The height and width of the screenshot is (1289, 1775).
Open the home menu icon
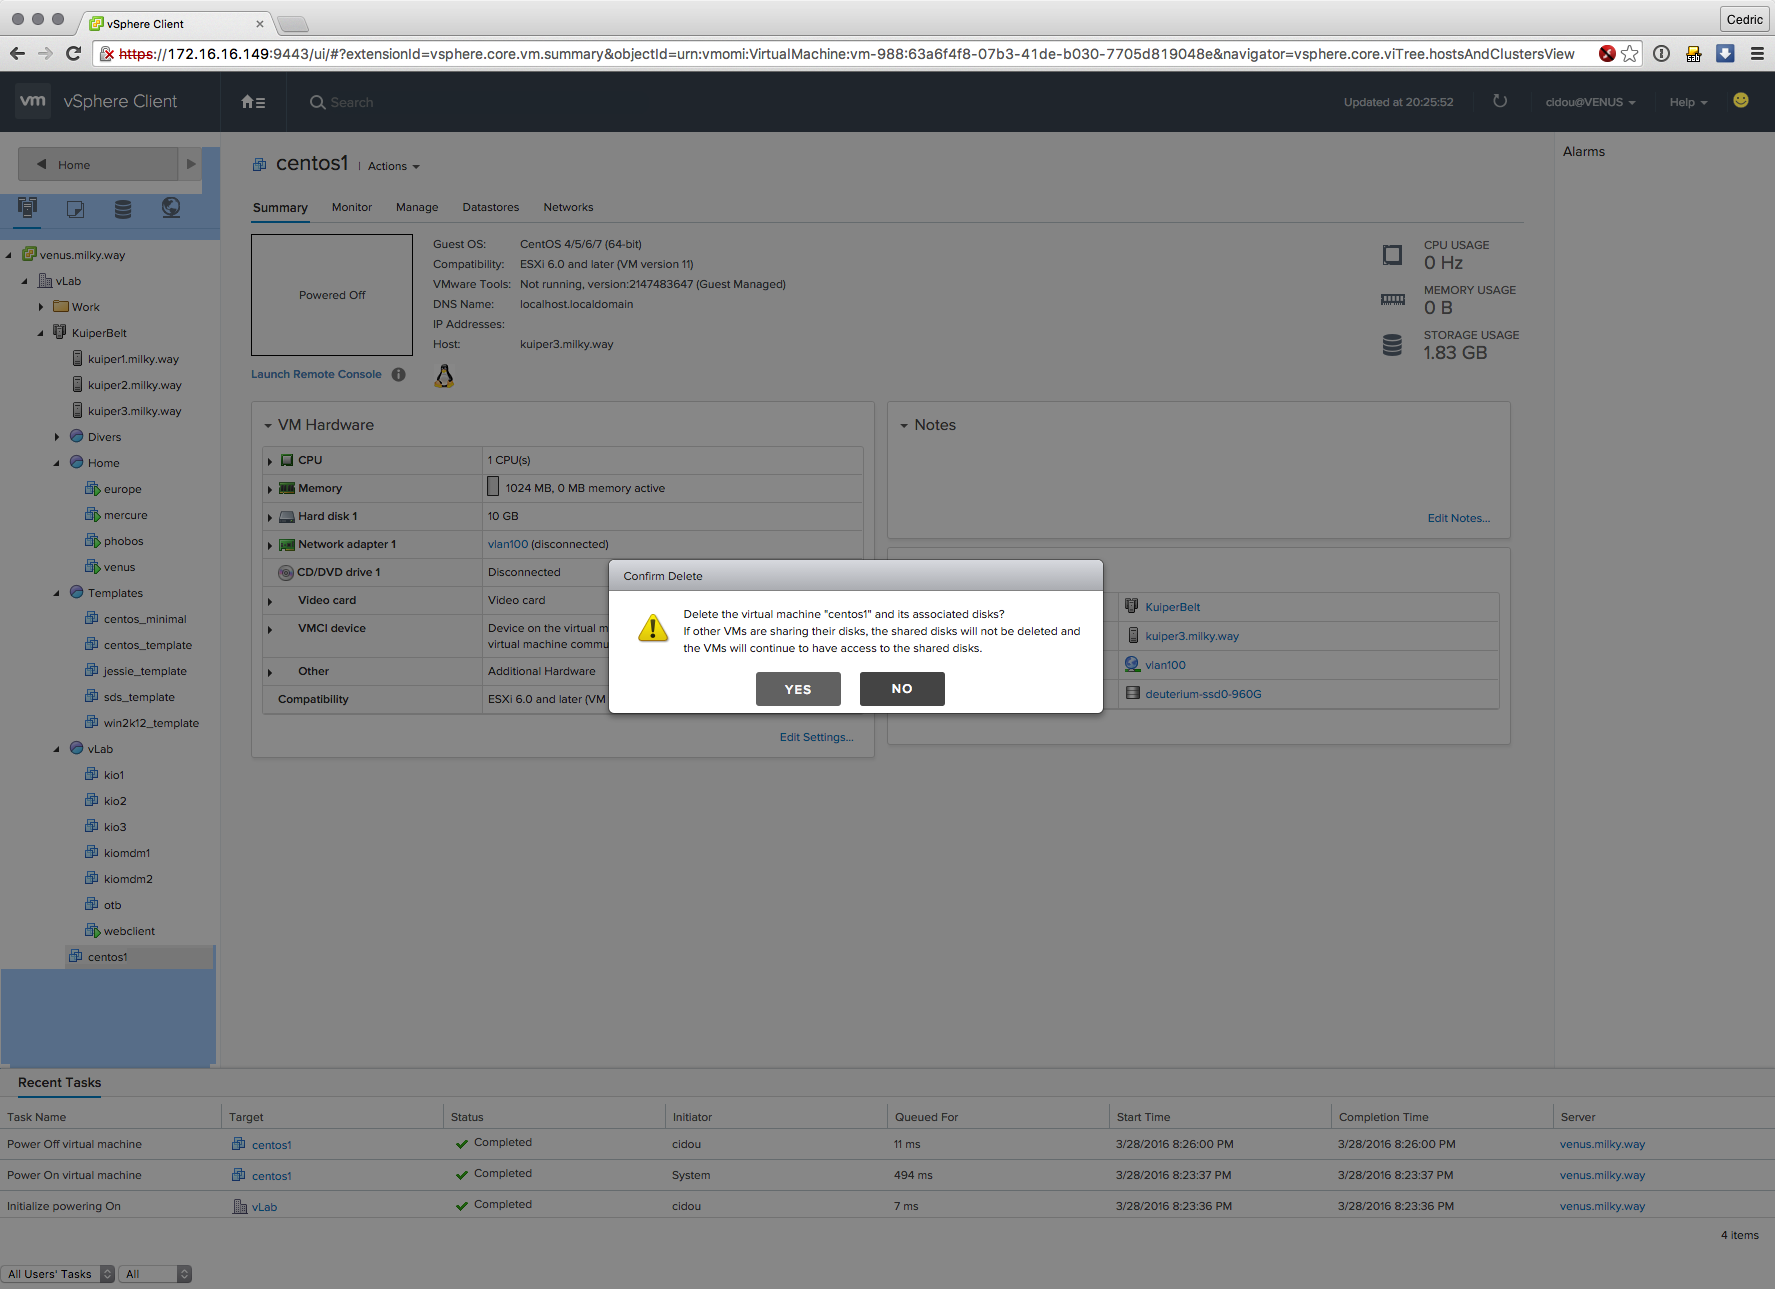[253, 102]
